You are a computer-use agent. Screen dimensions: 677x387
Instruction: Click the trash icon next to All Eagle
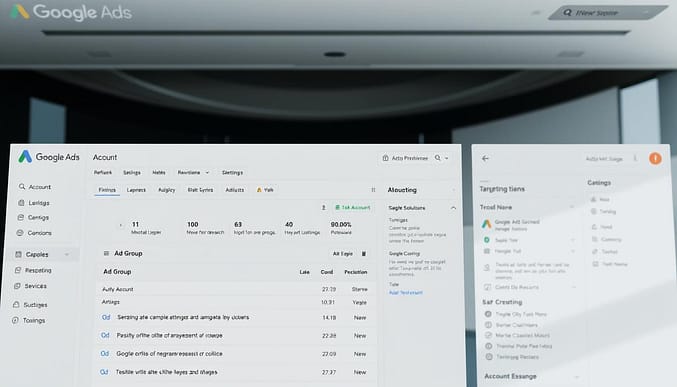point(364,254)
